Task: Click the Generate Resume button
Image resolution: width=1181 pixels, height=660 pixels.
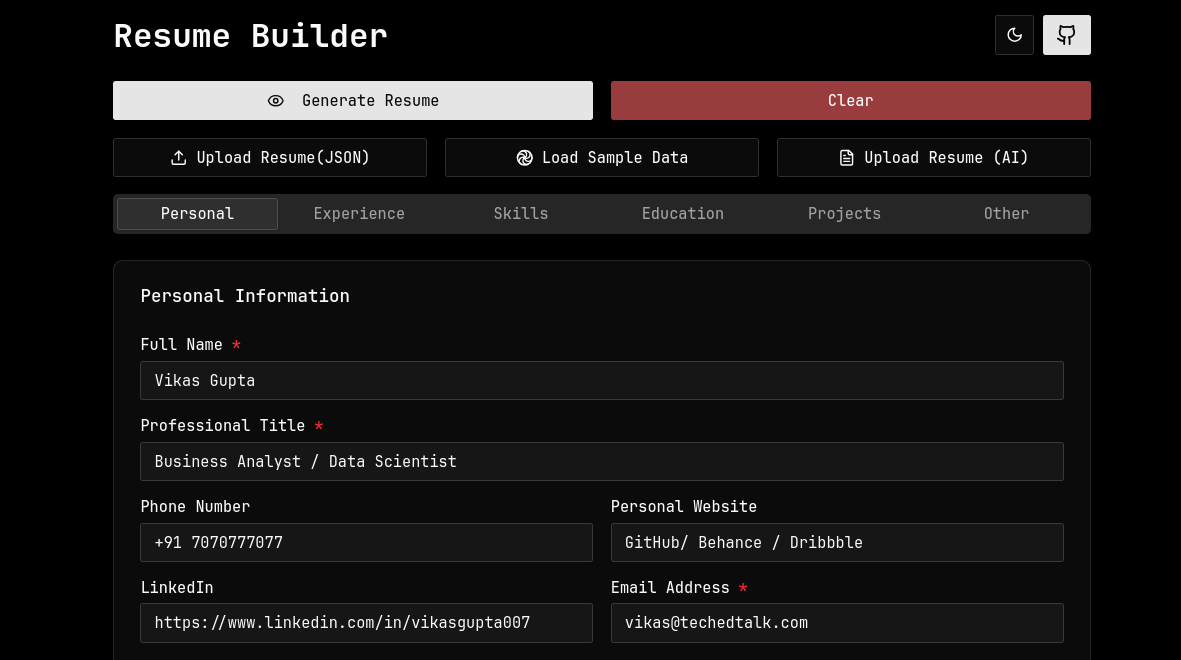Action: (352, 100)
